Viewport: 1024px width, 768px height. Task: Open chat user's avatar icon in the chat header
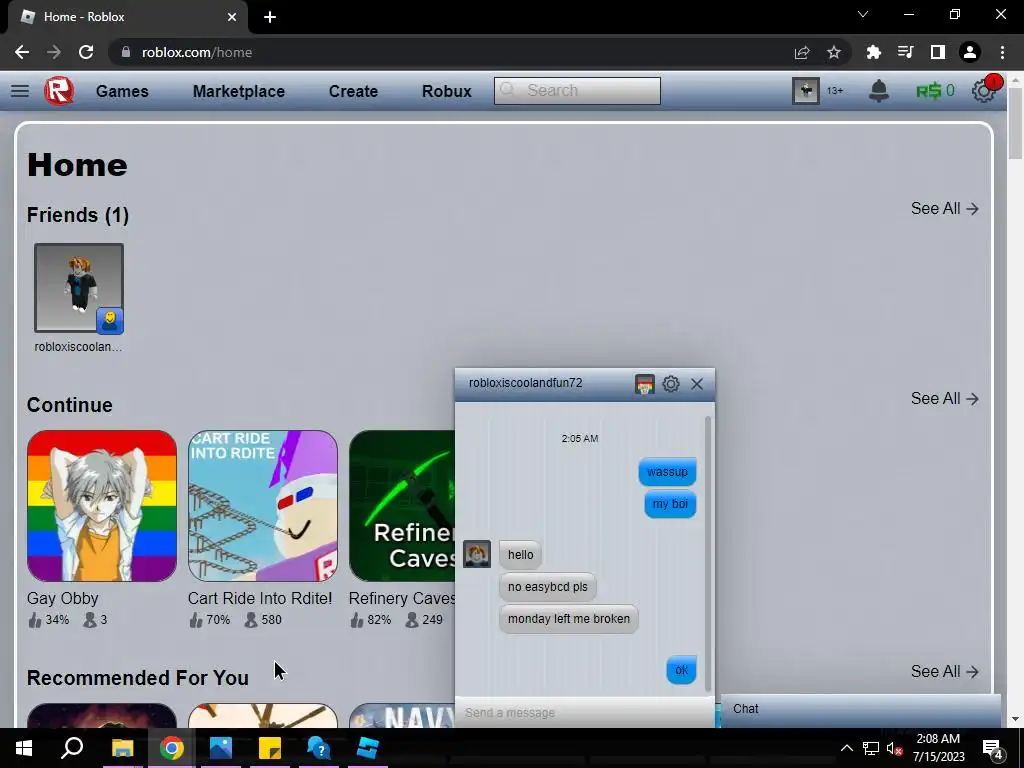[x=645, y=384]
